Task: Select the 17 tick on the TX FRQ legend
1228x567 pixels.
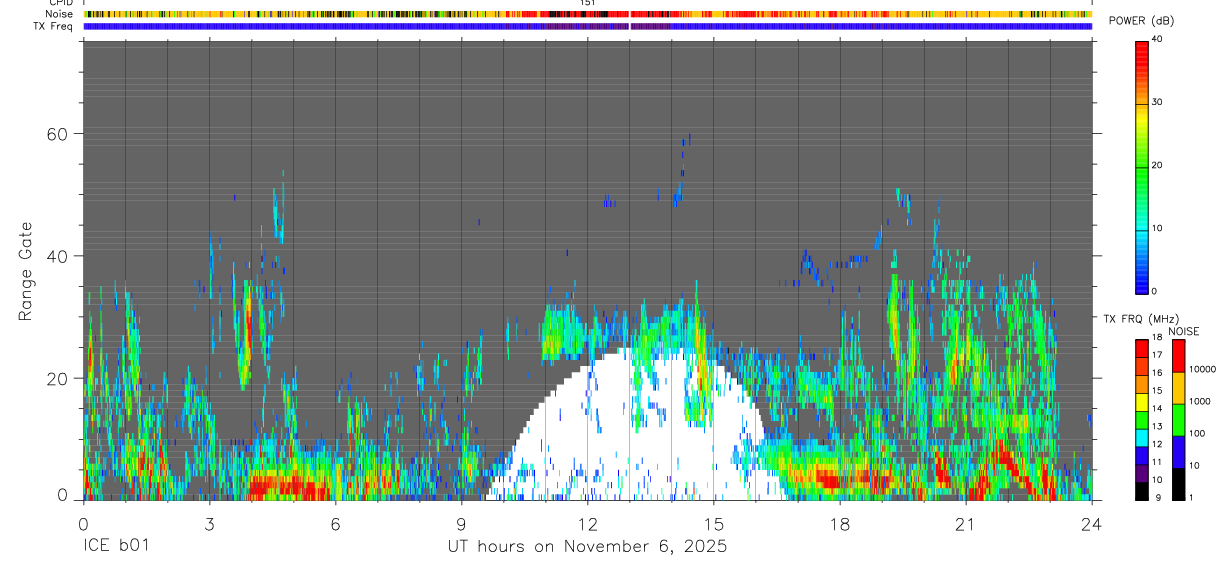Action: pos(1156,355)
